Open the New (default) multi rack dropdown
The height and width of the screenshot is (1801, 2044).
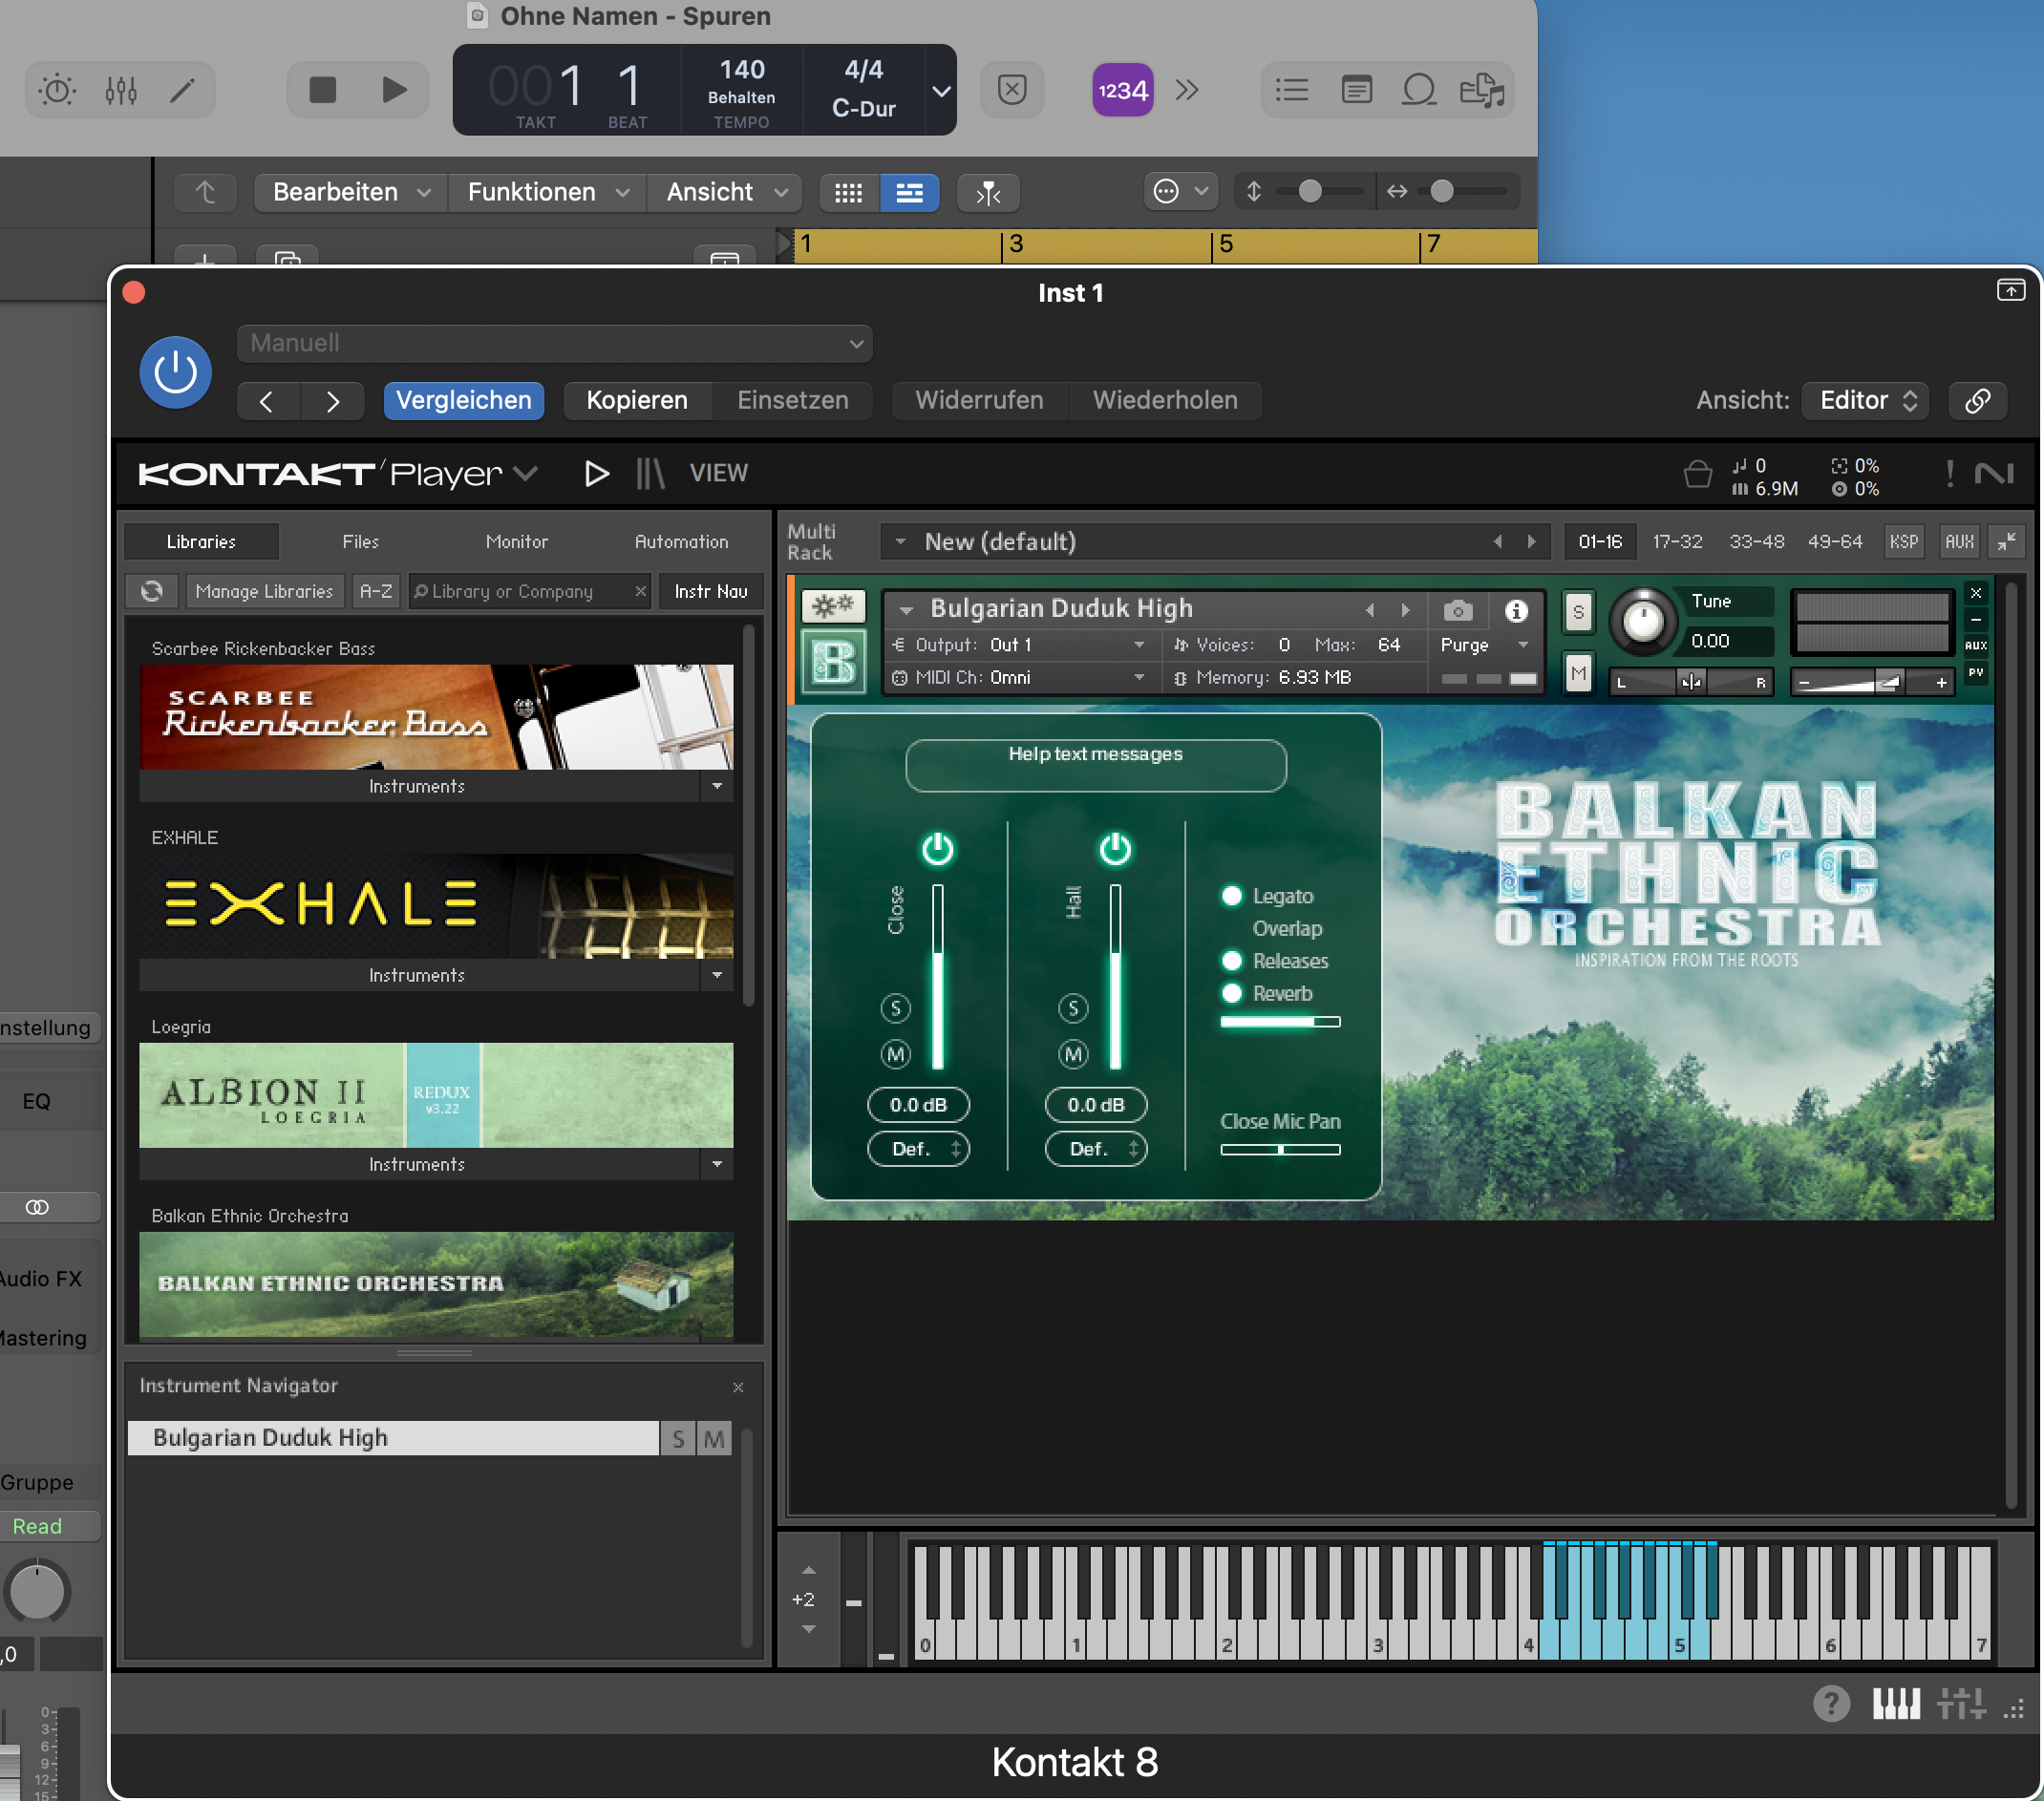pos(1215,542)
